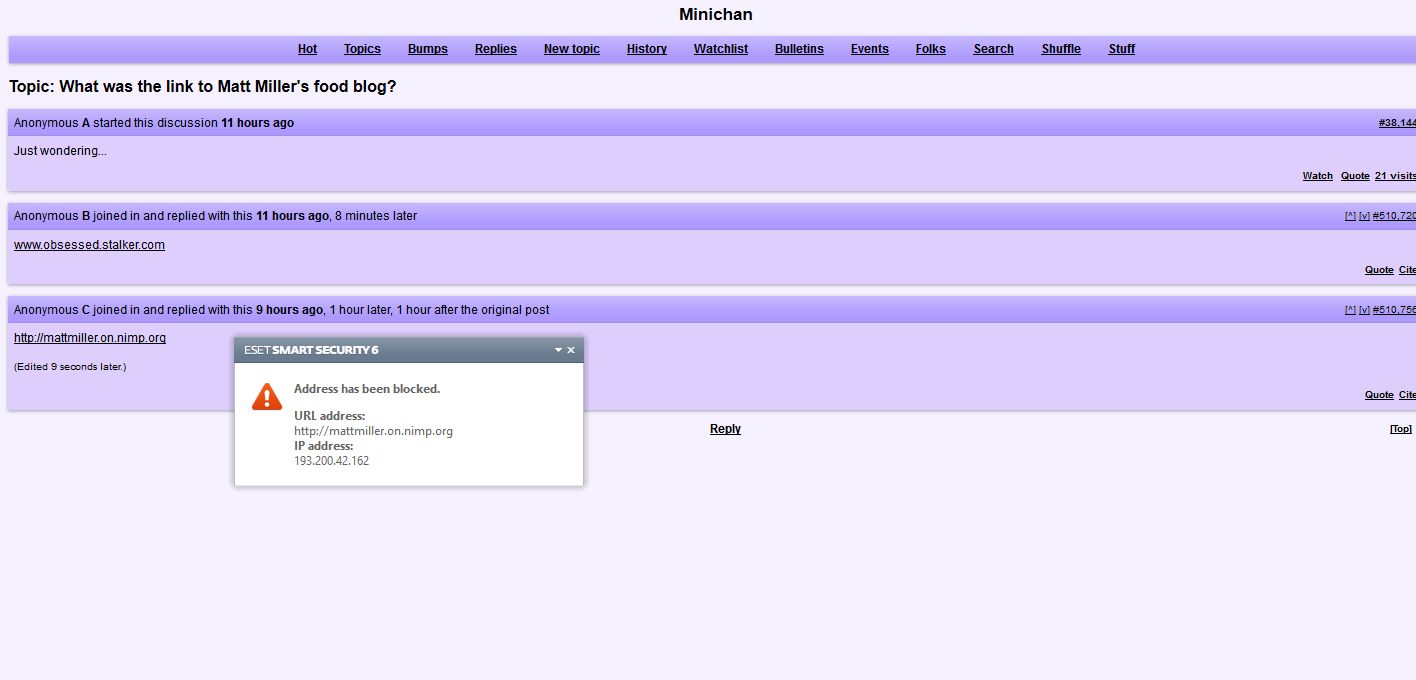This screenshot has width=1416, height=680.
Task: Select New topic in navigation bar
Action: tap(572, 49)
